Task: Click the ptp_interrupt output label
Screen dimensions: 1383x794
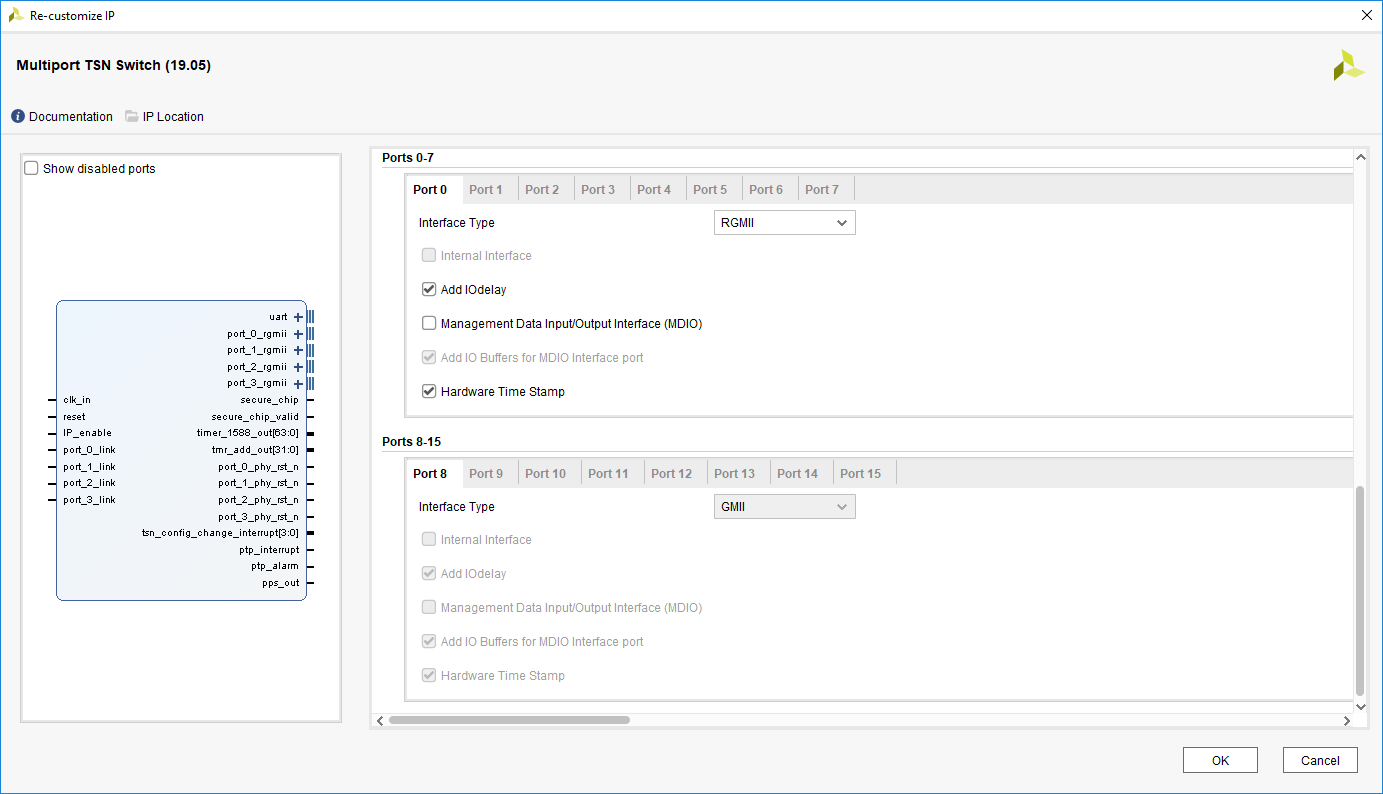Action: tap(269, 550)
